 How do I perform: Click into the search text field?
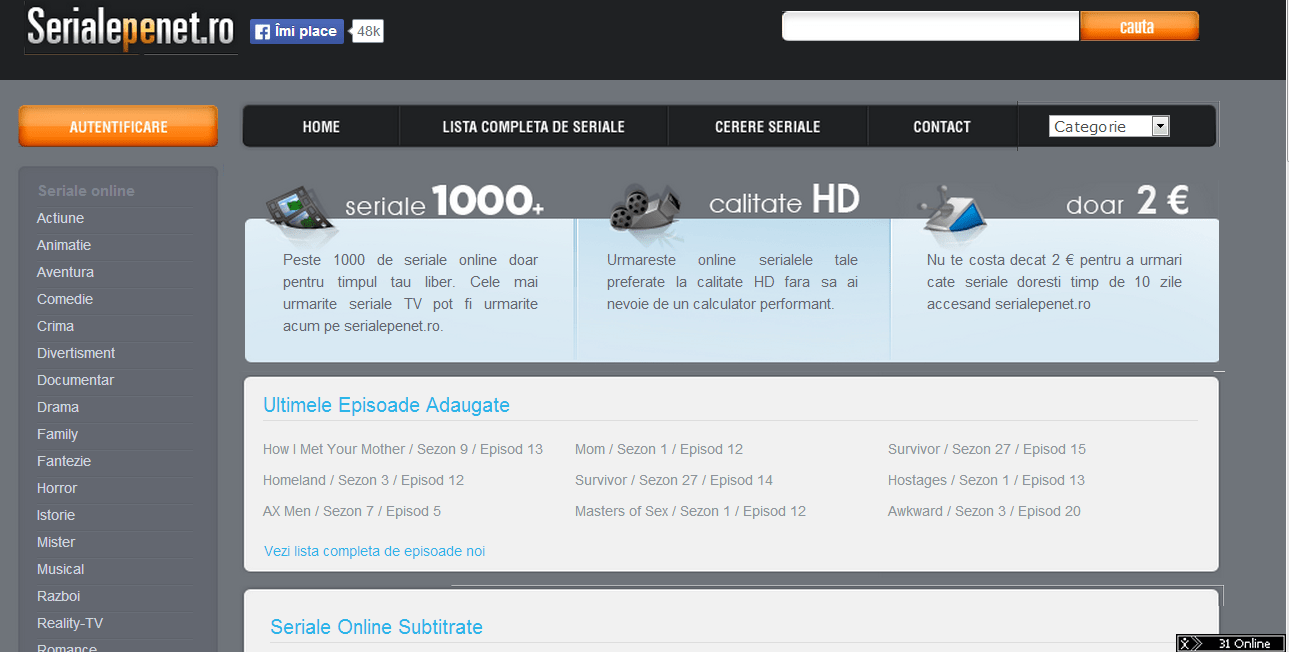click(930, 26)
